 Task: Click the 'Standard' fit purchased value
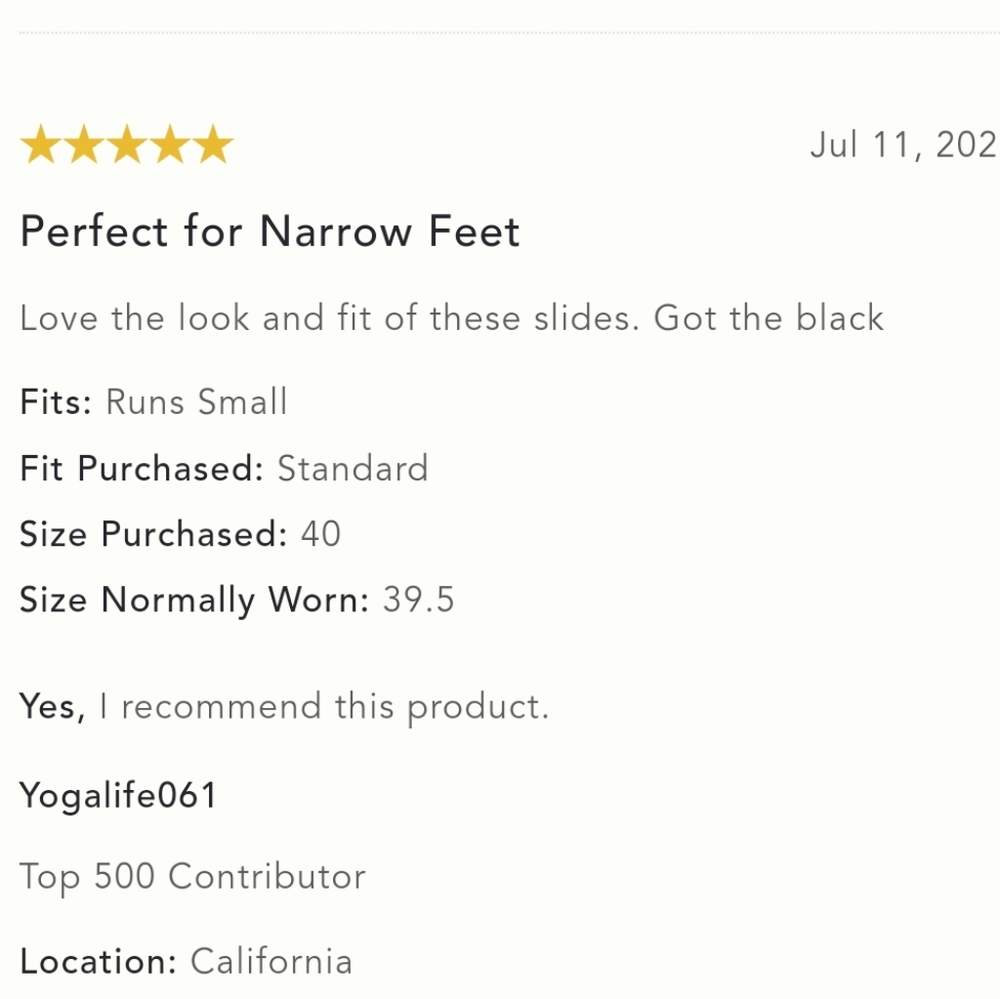353,469
